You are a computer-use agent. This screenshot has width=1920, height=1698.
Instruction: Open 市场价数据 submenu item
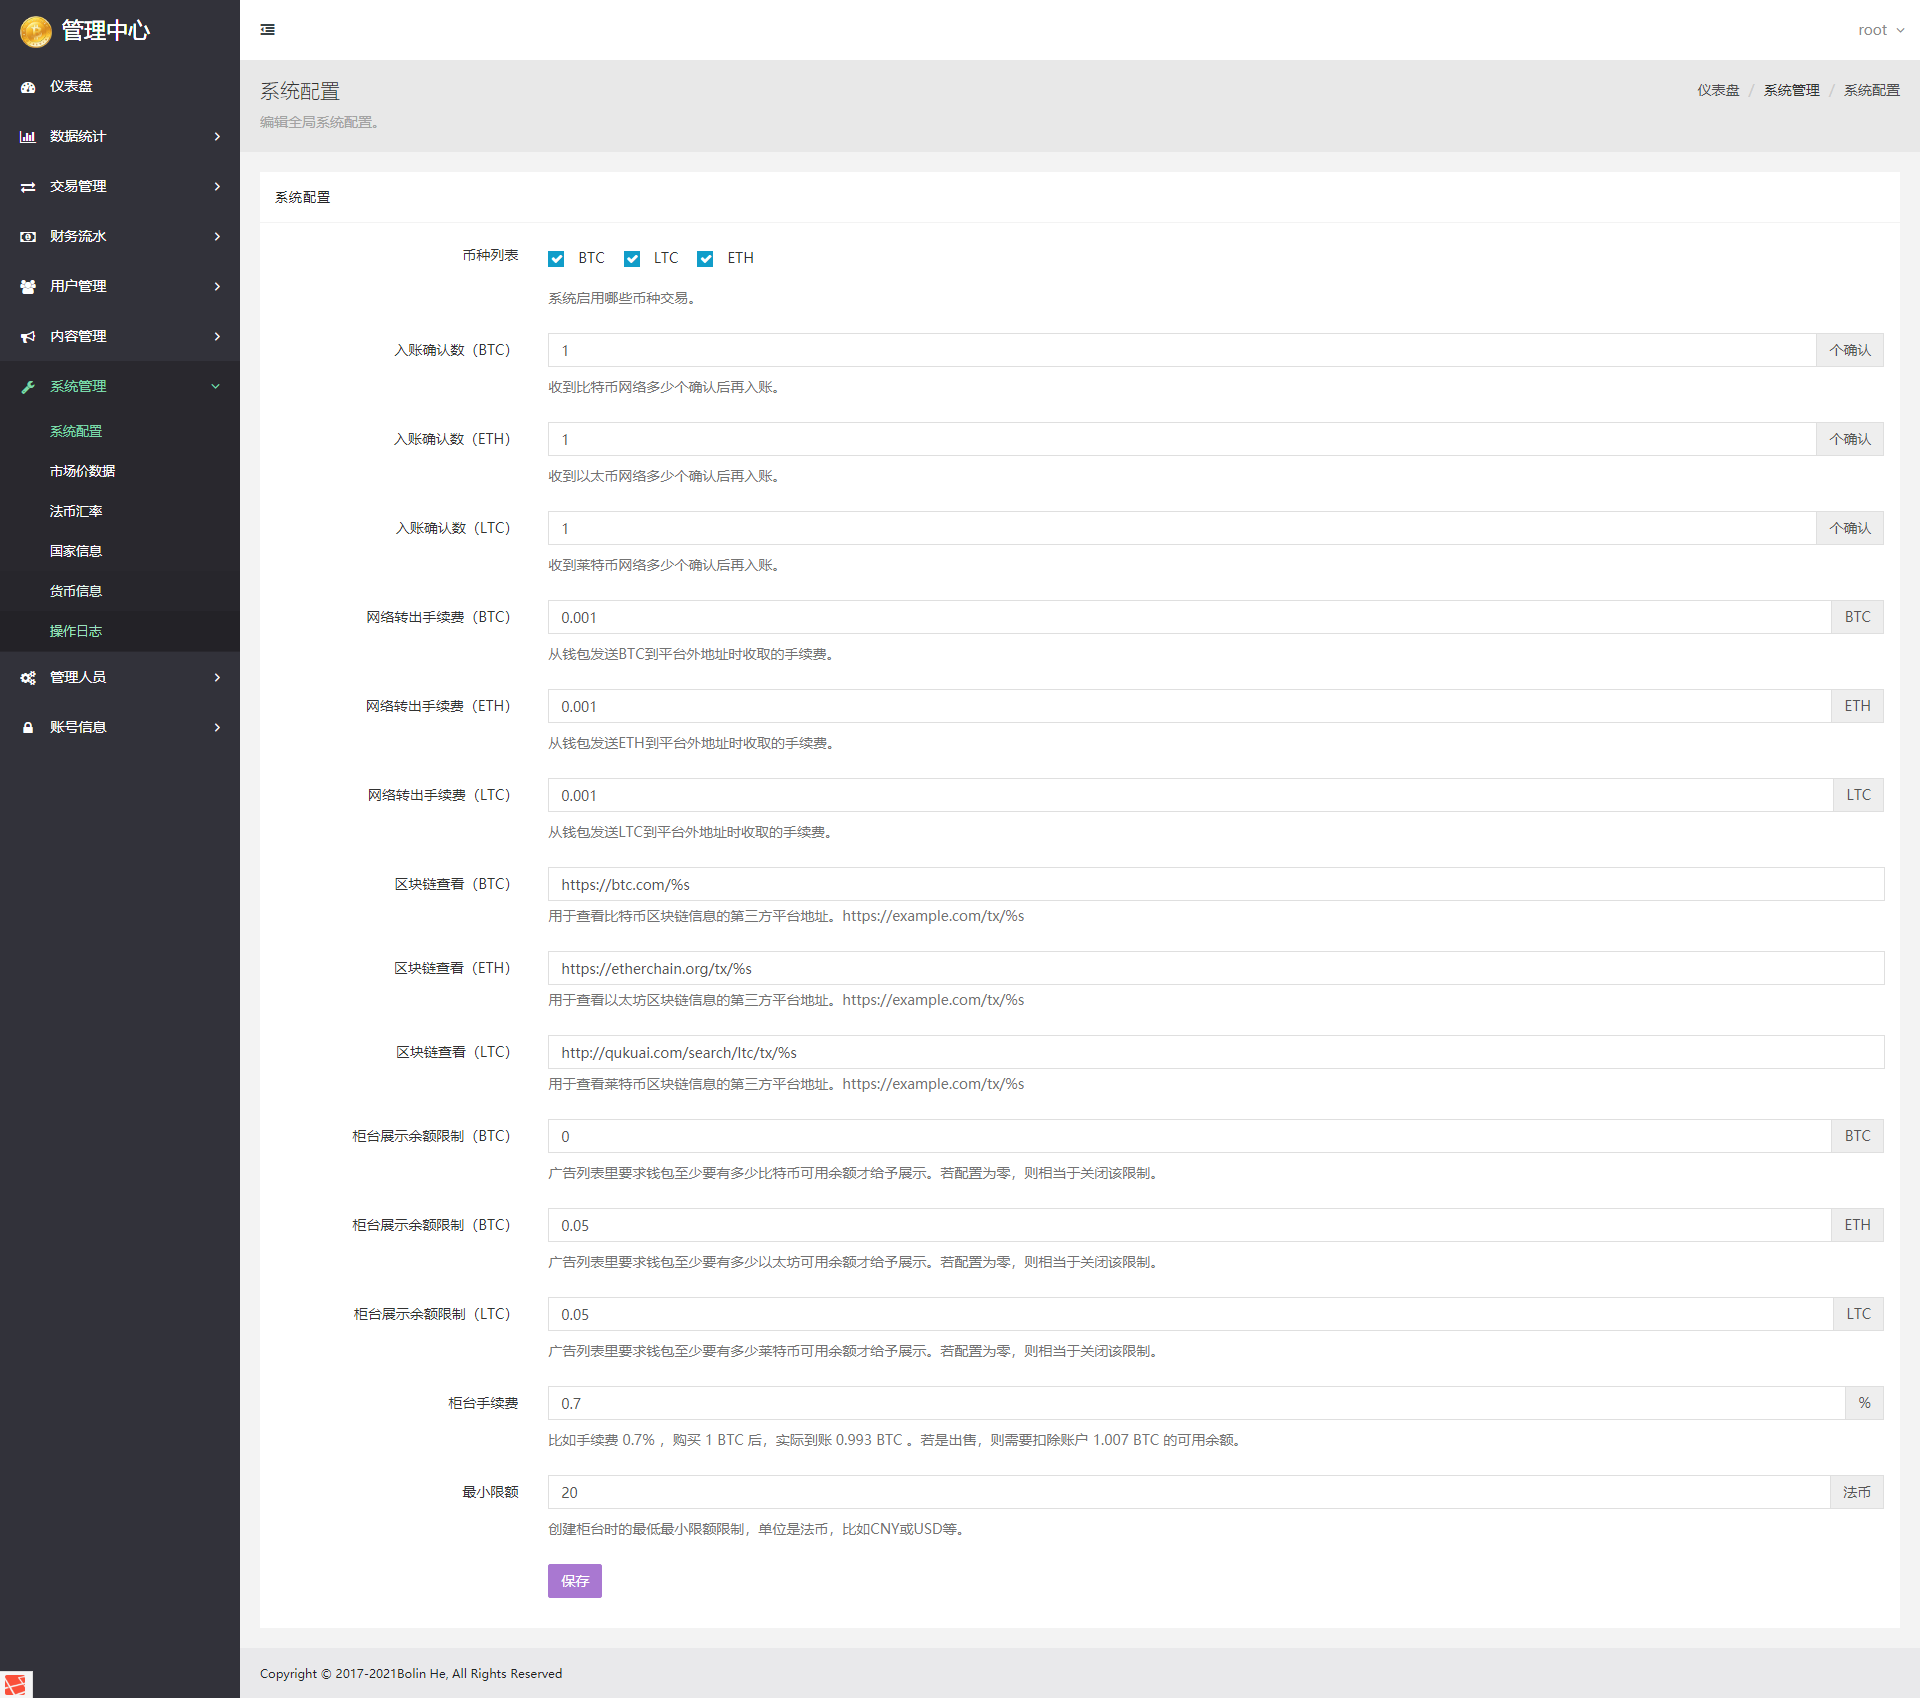click(x=82, y=471)
